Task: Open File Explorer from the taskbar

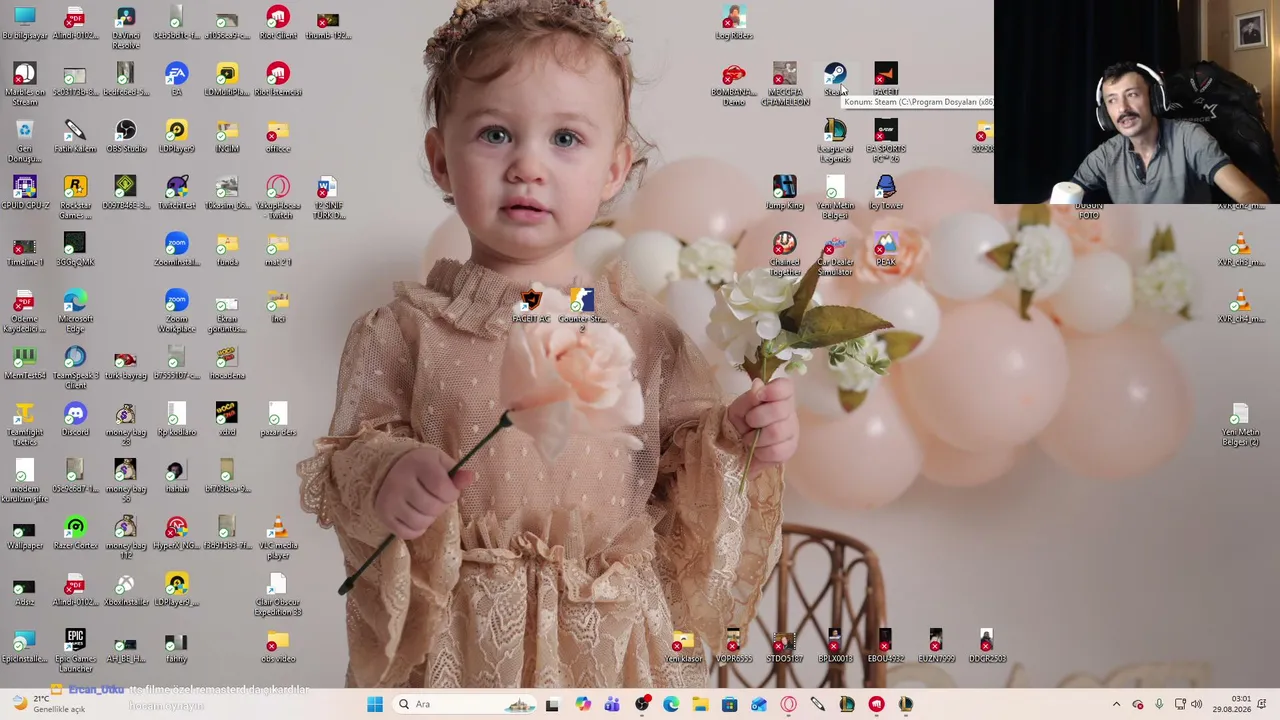Action: click(x=700, y=704)
